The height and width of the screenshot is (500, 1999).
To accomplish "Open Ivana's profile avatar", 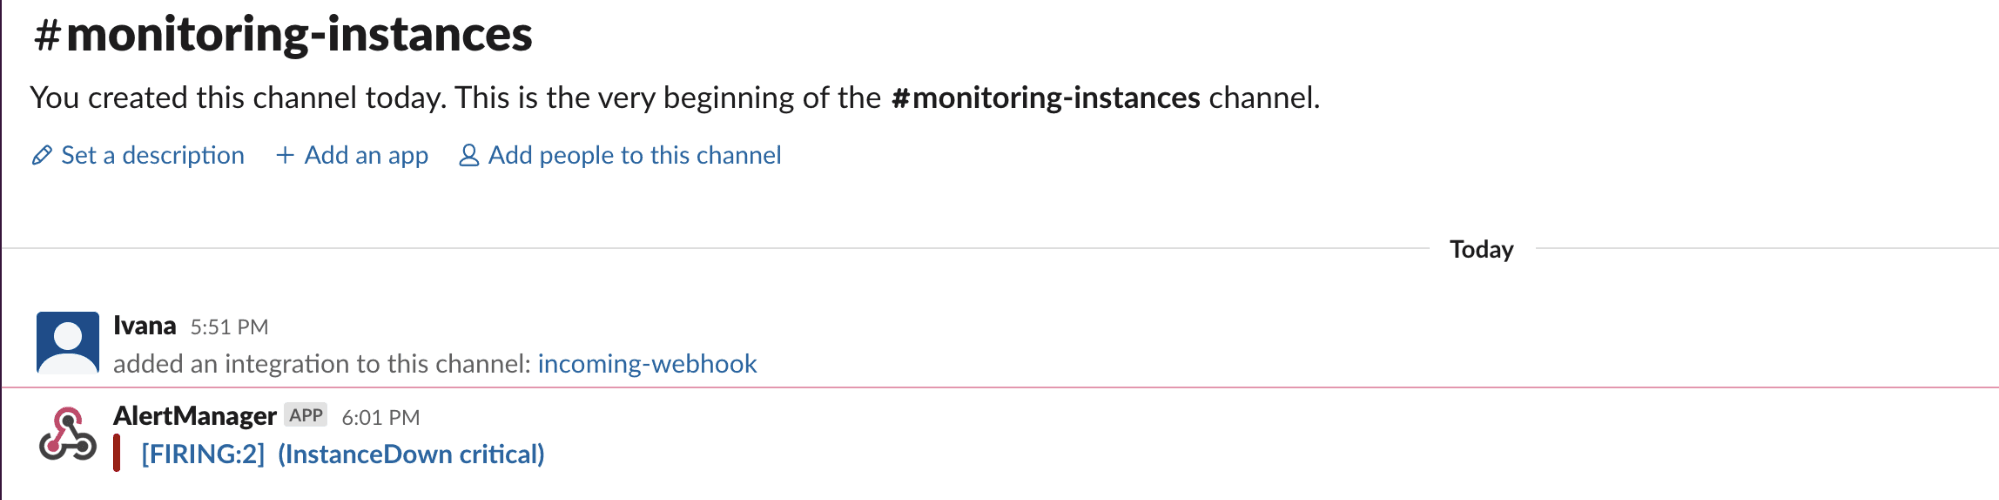I will pos(67,342).
